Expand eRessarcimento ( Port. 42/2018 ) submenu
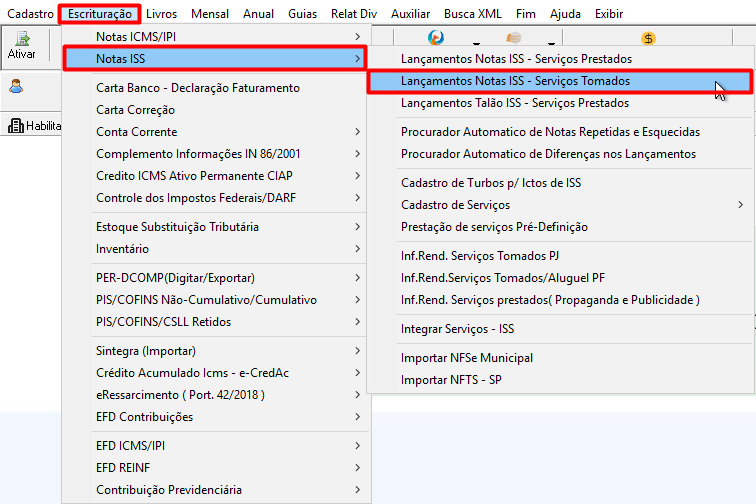The height and width of the screenshot is (504, 756). click(216, 395)
